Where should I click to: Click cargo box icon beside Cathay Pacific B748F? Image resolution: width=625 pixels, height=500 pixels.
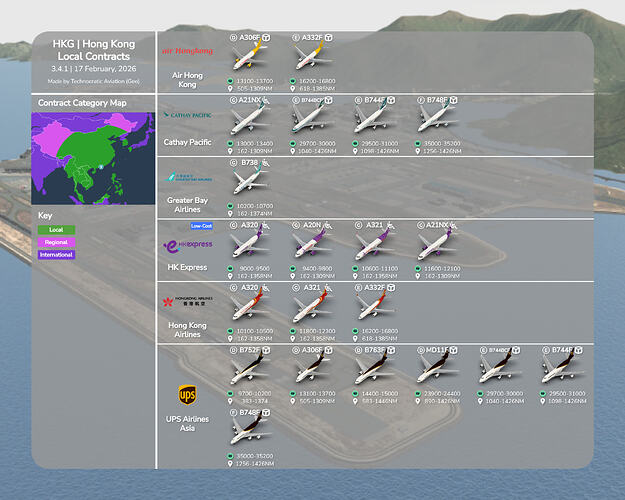(454, 100)
